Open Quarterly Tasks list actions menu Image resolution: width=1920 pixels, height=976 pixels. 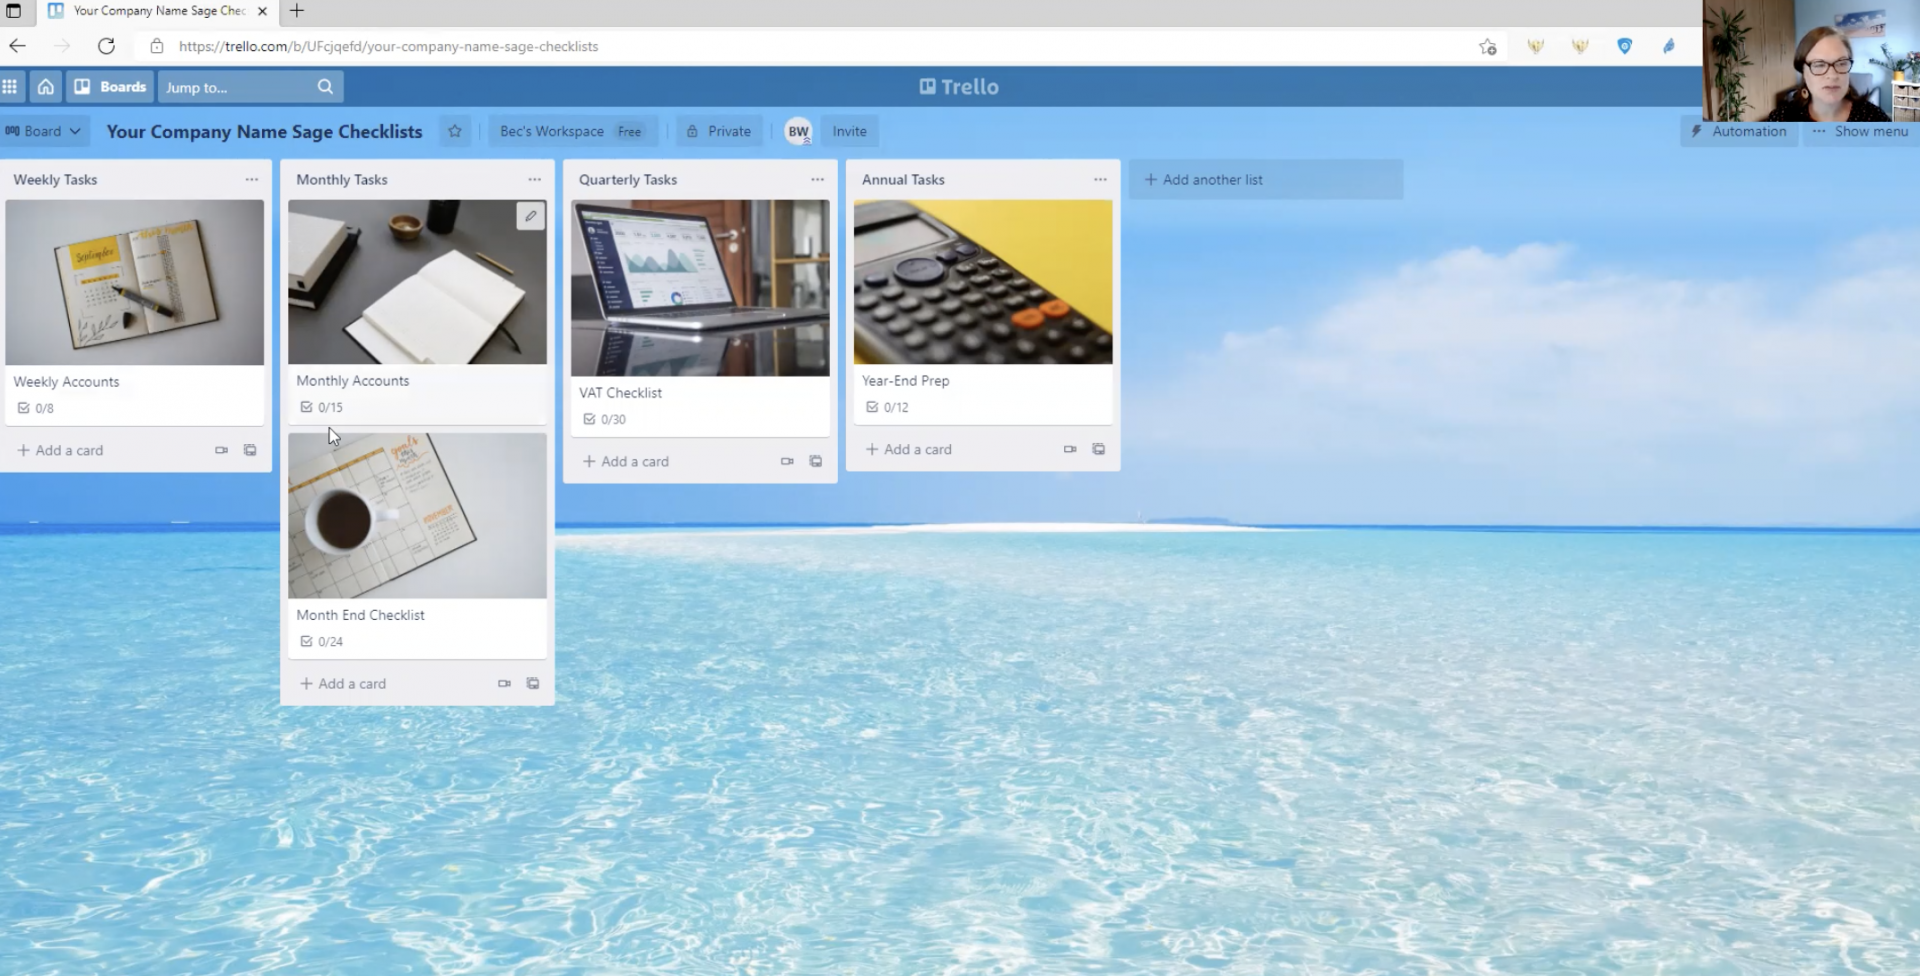point(817,180)
